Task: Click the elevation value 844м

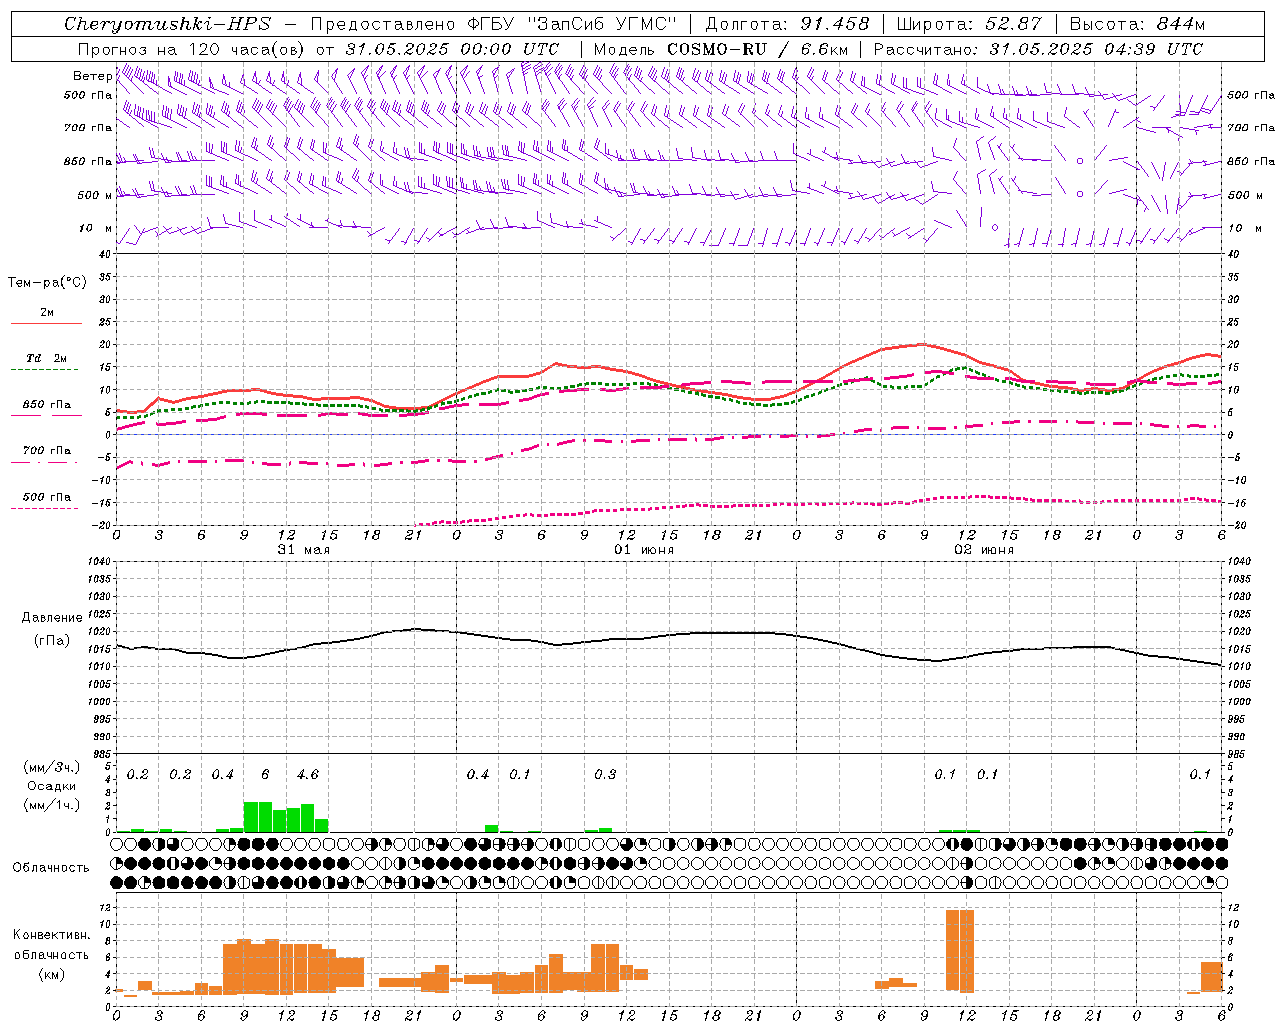Action: pyautogui.click(x=1181, y=24)
